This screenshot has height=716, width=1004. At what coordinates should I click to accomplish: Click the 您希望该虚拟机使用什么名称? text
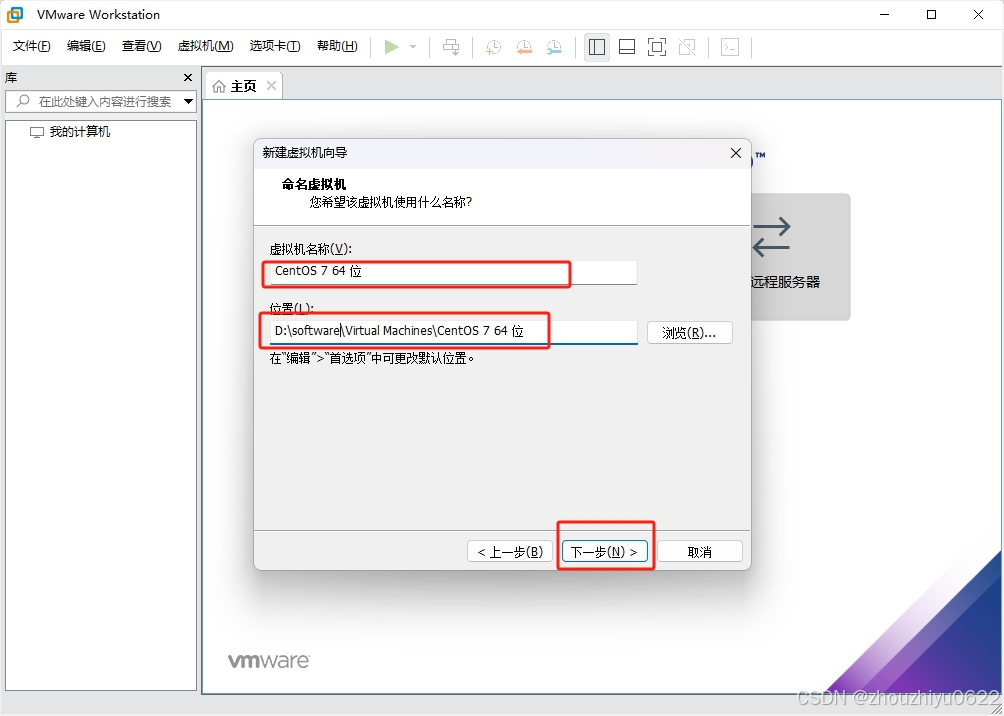tap(391, 202)
